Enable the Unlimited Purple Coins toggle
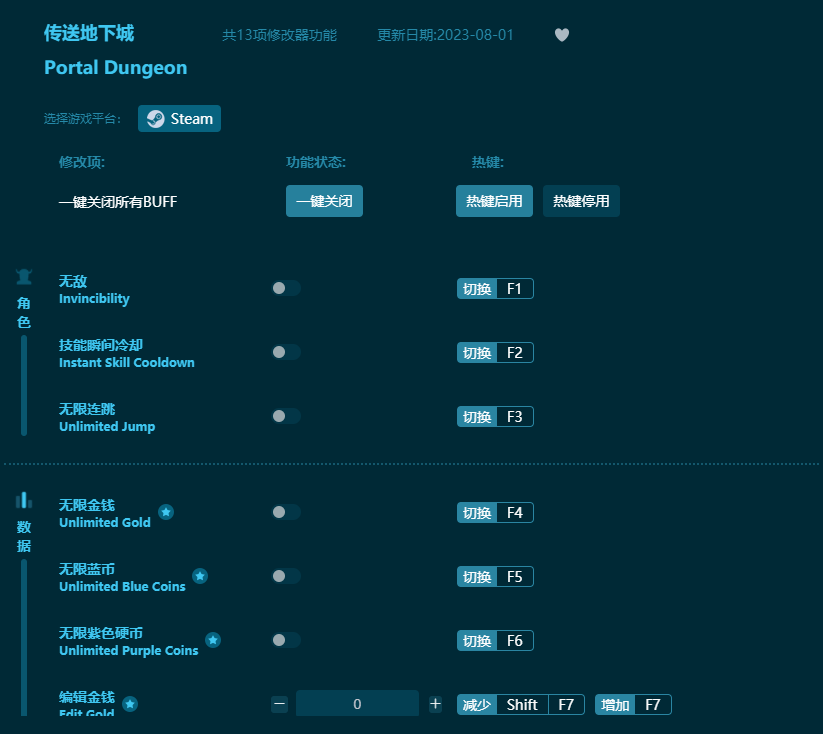Image resolution: width=823 pixels, height=734 pixels. (287, 639)
